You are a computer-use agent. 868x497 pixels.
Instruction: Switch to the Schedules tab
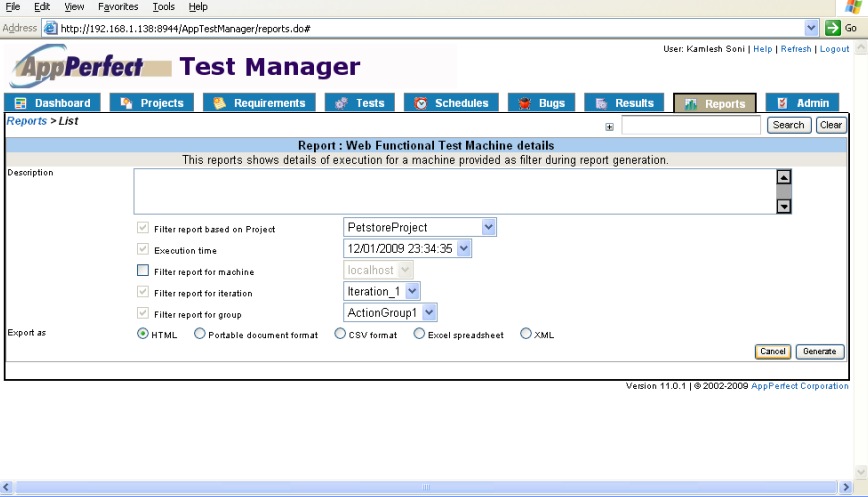[451, 103]
